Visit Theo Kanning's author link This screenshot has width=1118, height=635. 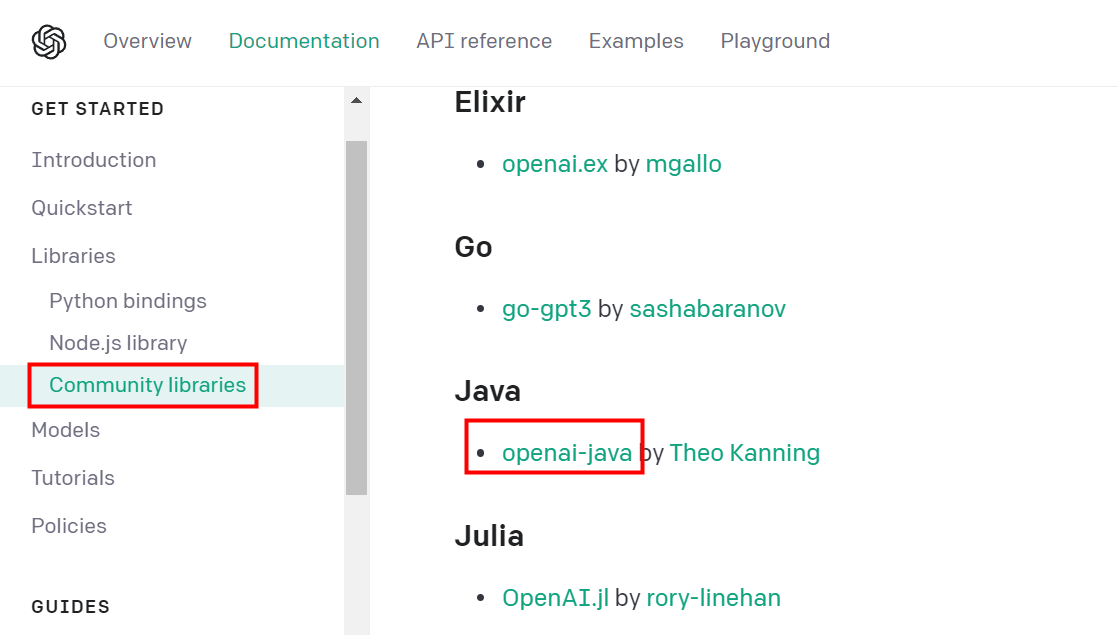pyautogui.click(x=745, y=453)
